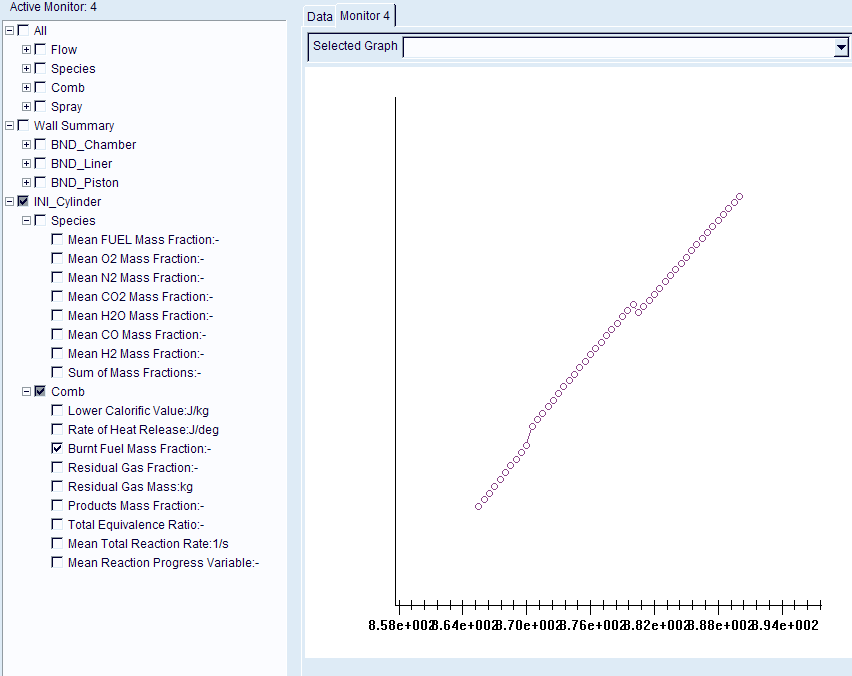The height and width of the screenshot is (676, 852).
Task: Expand the BND_Chamber node
Action: click(x=26, y=145)
